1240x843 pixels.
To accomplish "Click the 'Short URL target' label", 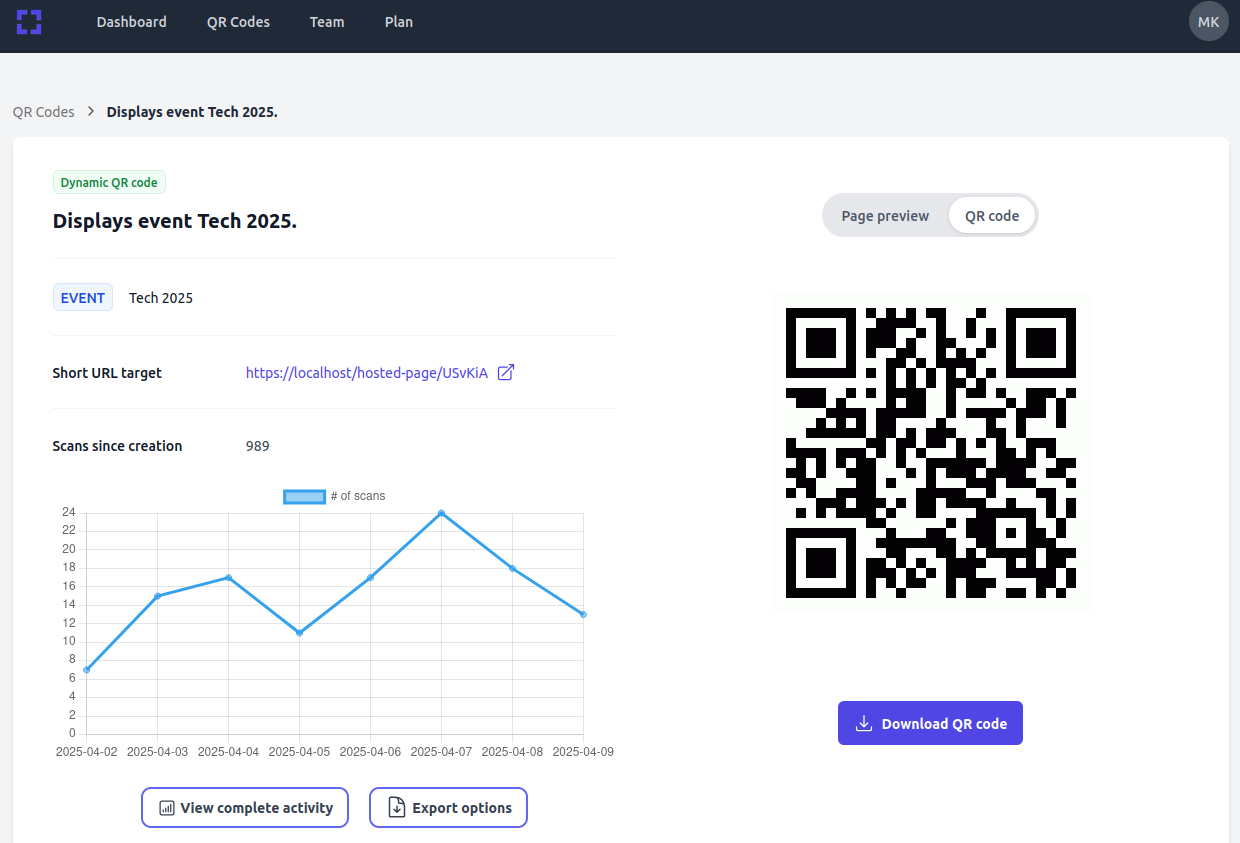I will pos(107,373).
